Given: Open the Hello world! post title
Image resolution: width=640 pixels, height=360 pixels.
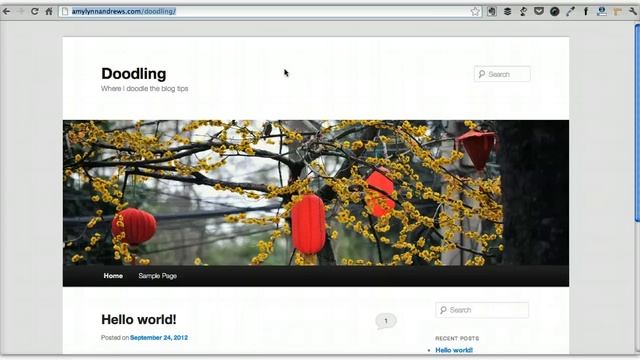Looking at the screenshot, I should click(x=139, y=320).
